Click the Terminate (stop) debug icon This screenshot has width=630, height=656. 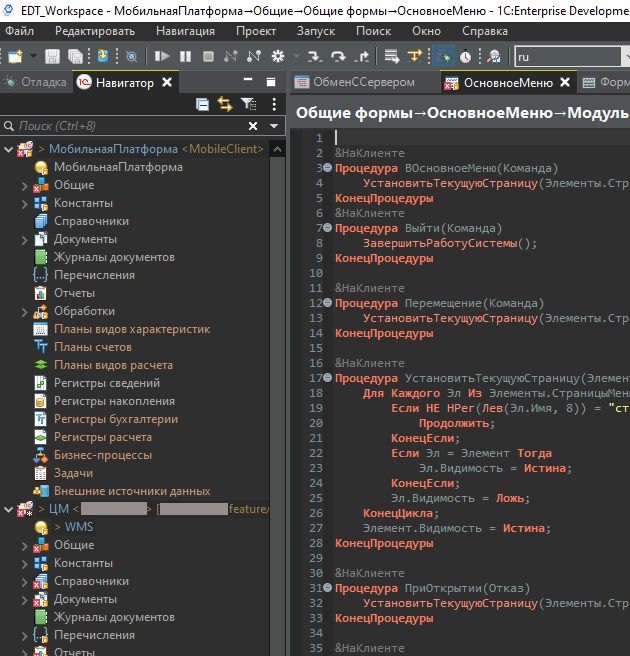[x=208, y=56]
